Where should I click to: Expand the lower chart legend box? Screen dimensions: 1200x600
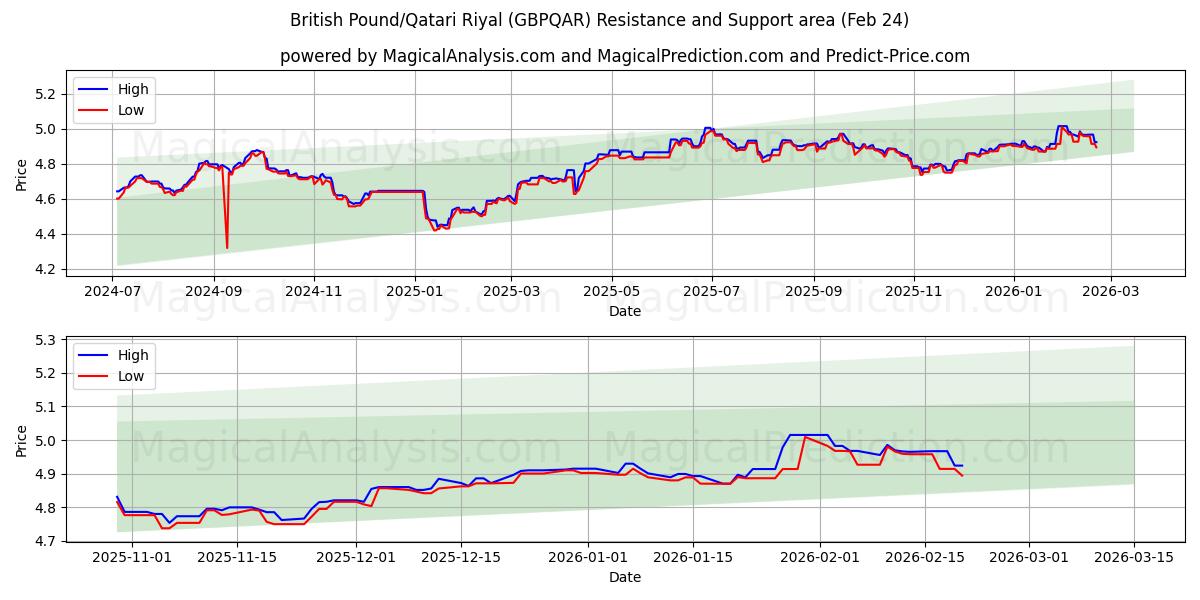(113, 365)
